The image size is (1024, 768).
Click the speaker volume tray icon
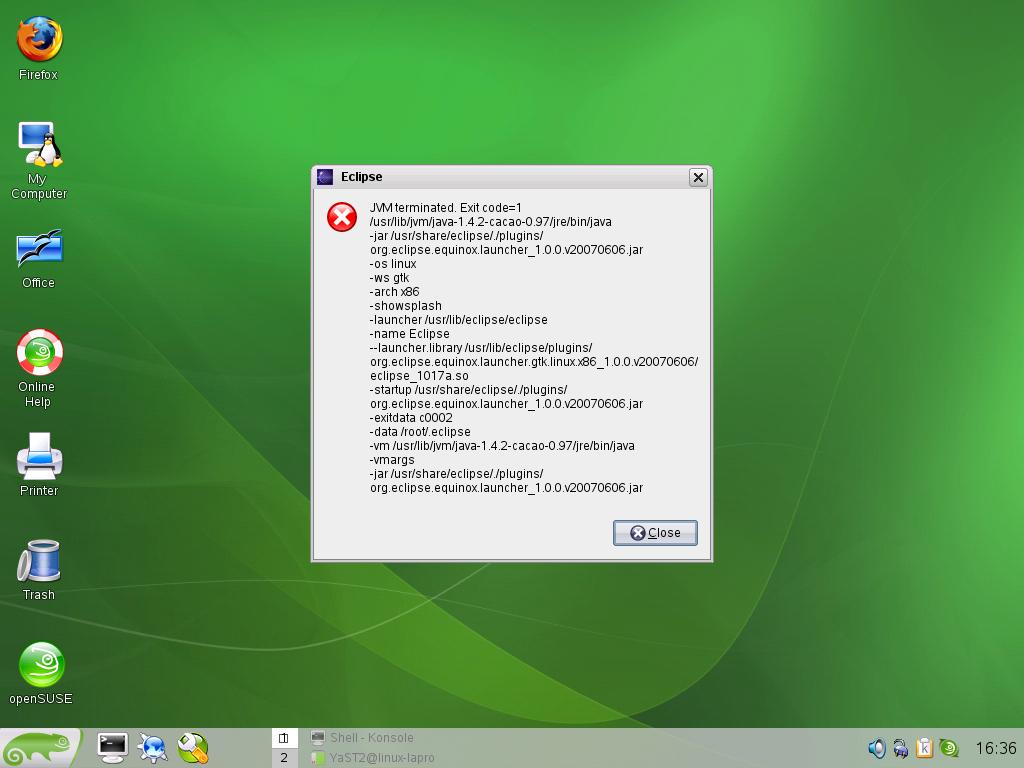click(x=876, y=748)
